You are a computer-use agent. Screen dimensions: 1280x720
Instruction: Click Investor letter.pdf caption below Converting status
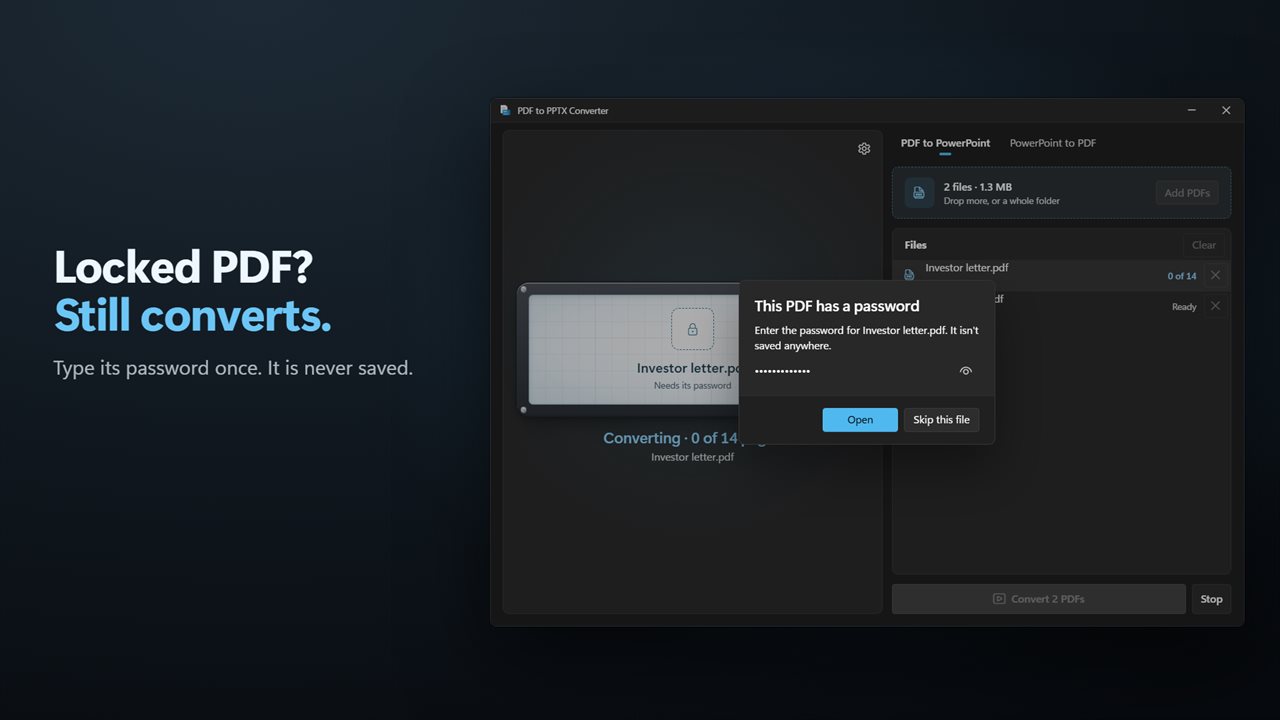692,457
